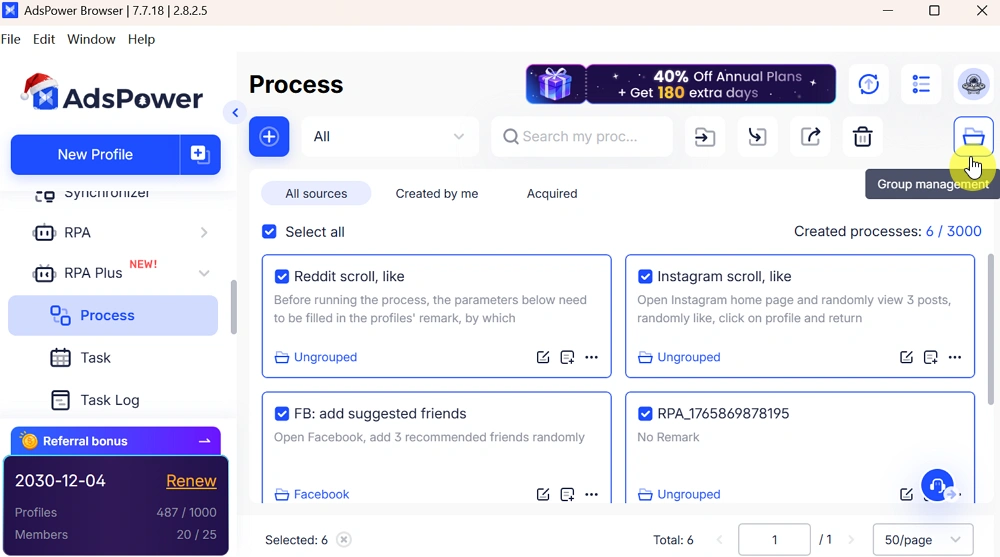
Task: Open more options for FB: add suggested friends
Action: tap(591, 494)
